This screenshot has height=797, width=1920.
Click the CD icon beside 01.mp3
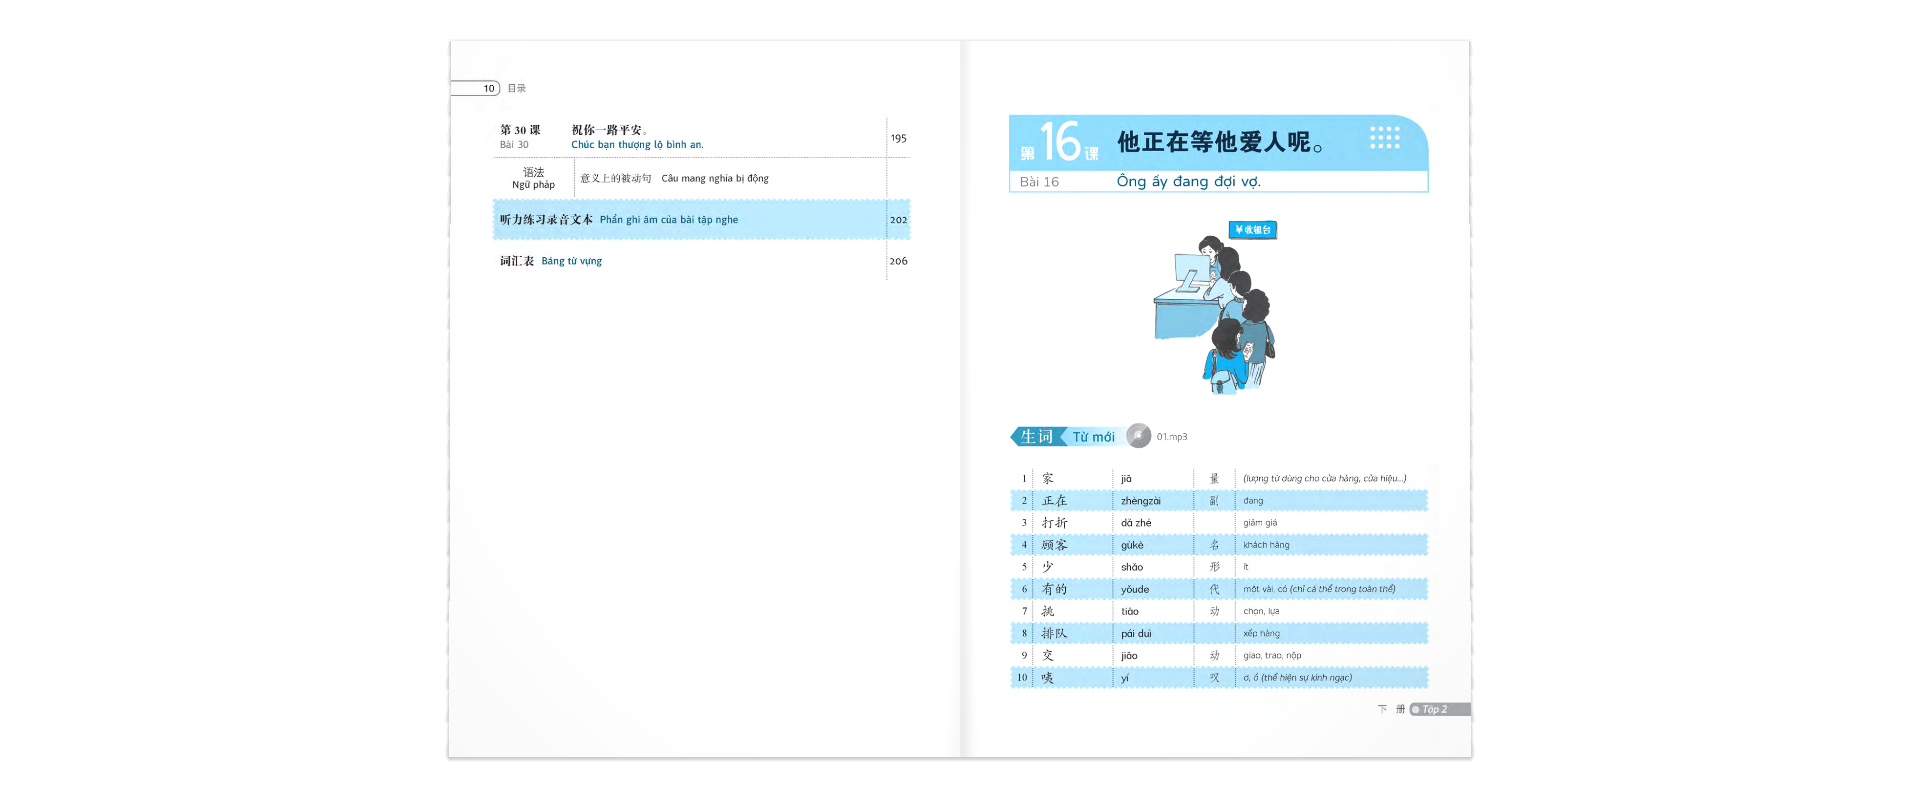coord(1138,436)
